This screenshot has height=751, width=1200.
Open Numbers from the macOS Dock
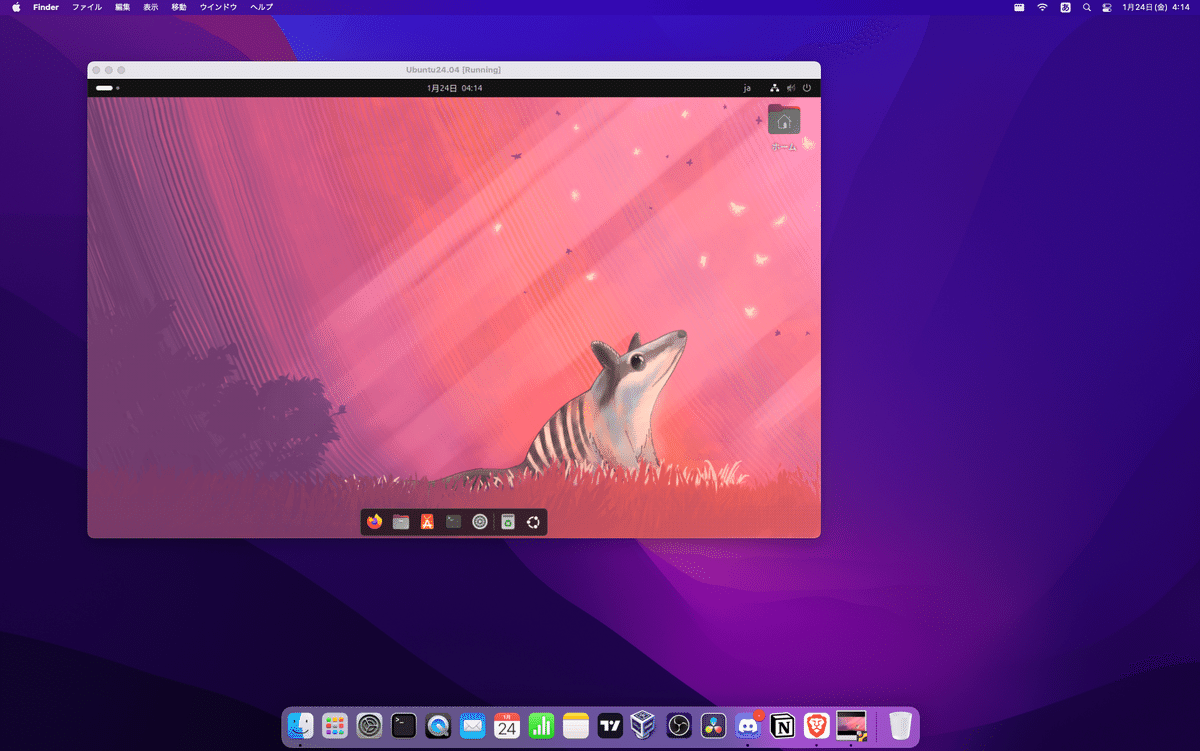[x=541, y=725]
